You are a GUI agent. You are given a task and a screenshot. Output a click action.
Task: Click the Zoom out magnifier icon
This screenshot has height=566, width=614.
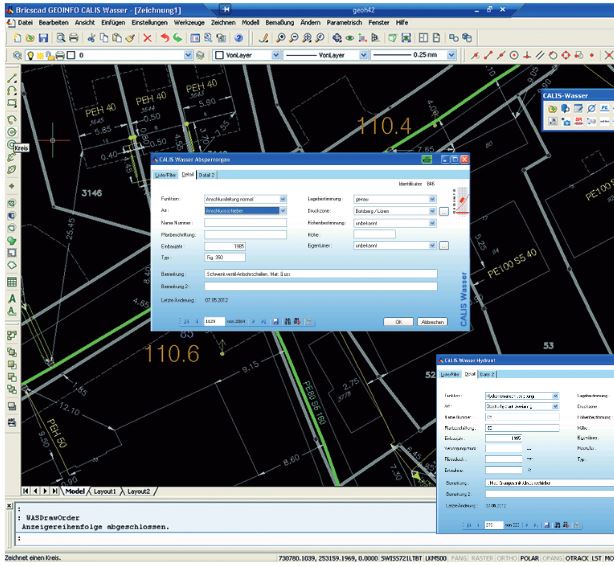tap(293, 38)
